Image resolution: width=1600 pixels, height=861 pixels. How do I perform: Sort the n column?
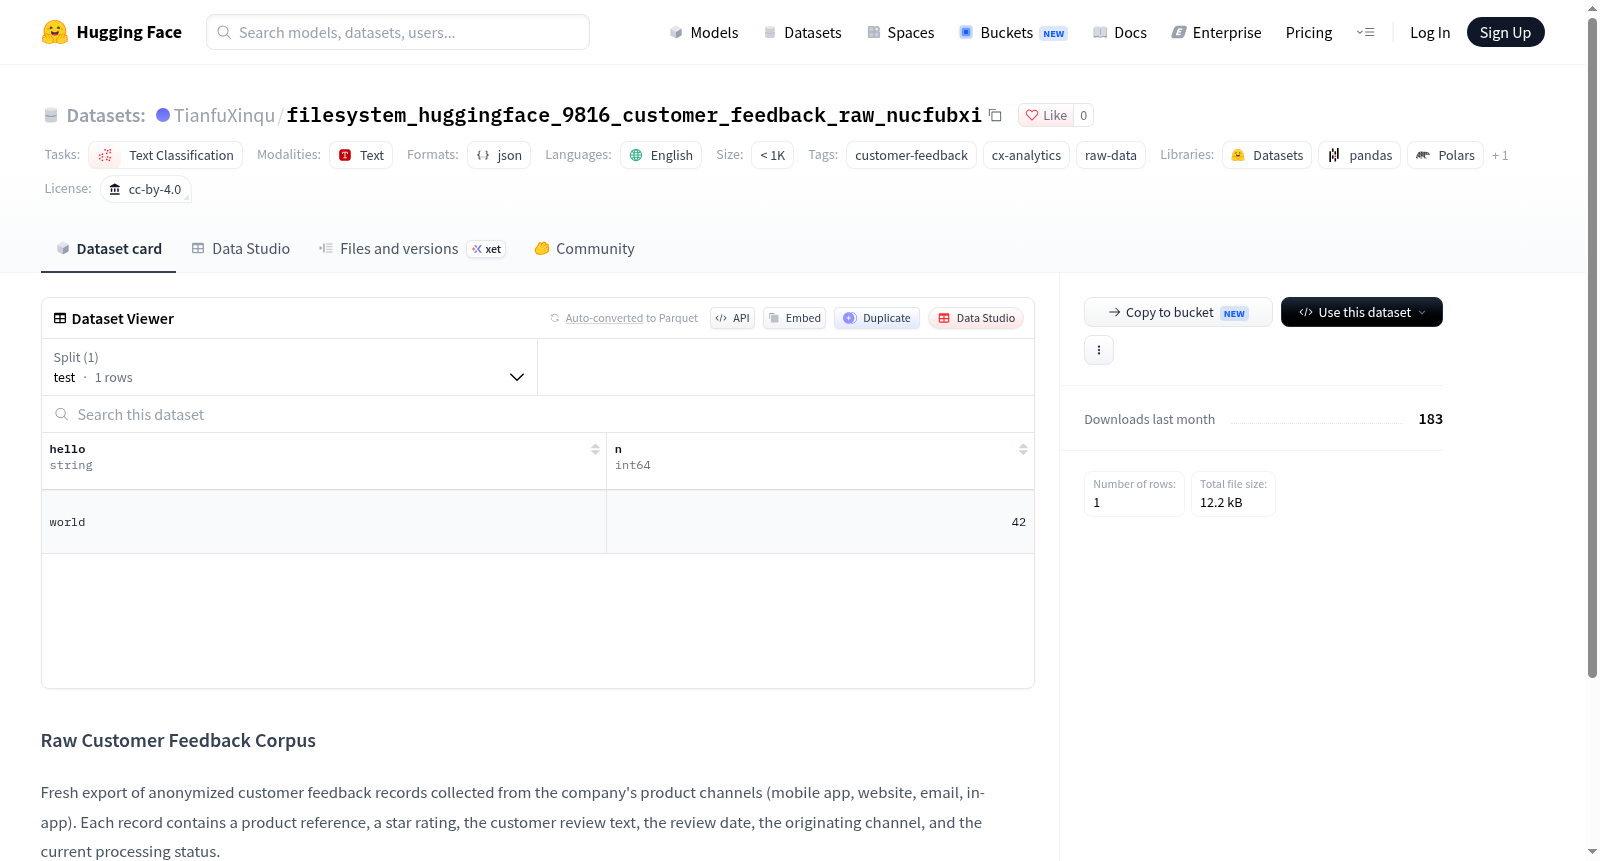point(1023,449)
